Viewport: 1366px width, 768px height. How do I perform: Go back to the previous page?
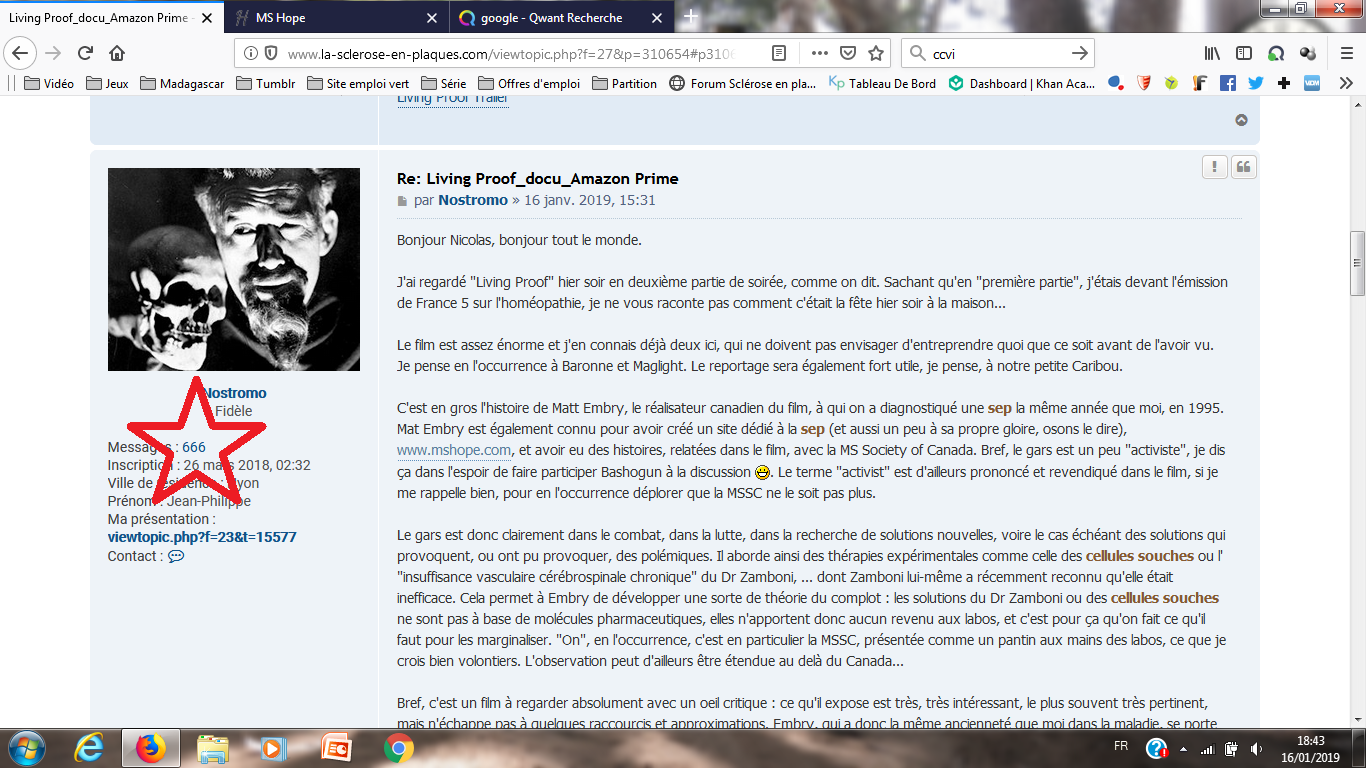pos(22,53)
